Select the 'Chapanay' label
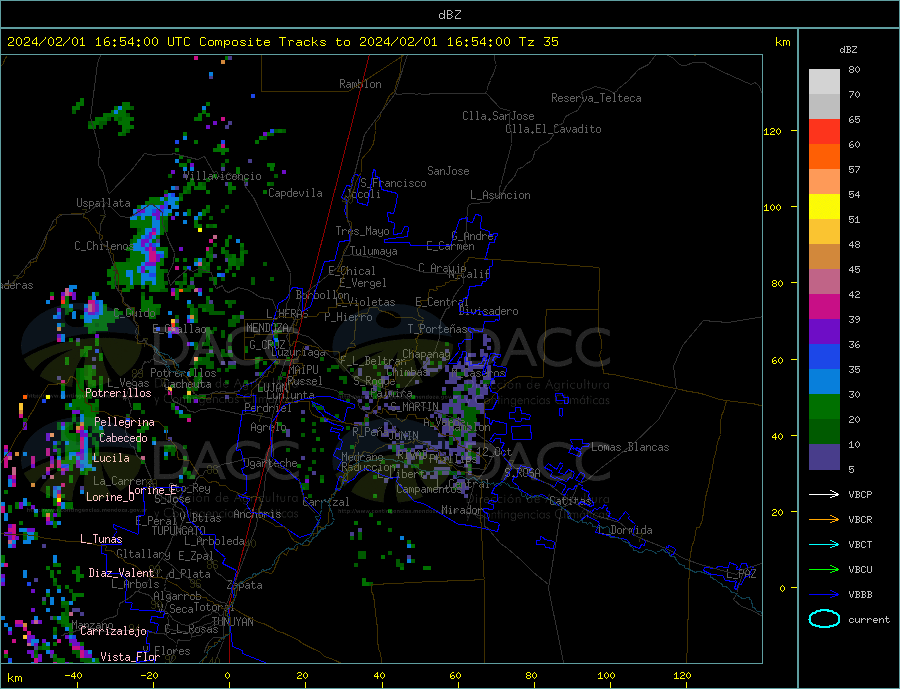This screenshot has width=900, height=689. coord(426,354)
